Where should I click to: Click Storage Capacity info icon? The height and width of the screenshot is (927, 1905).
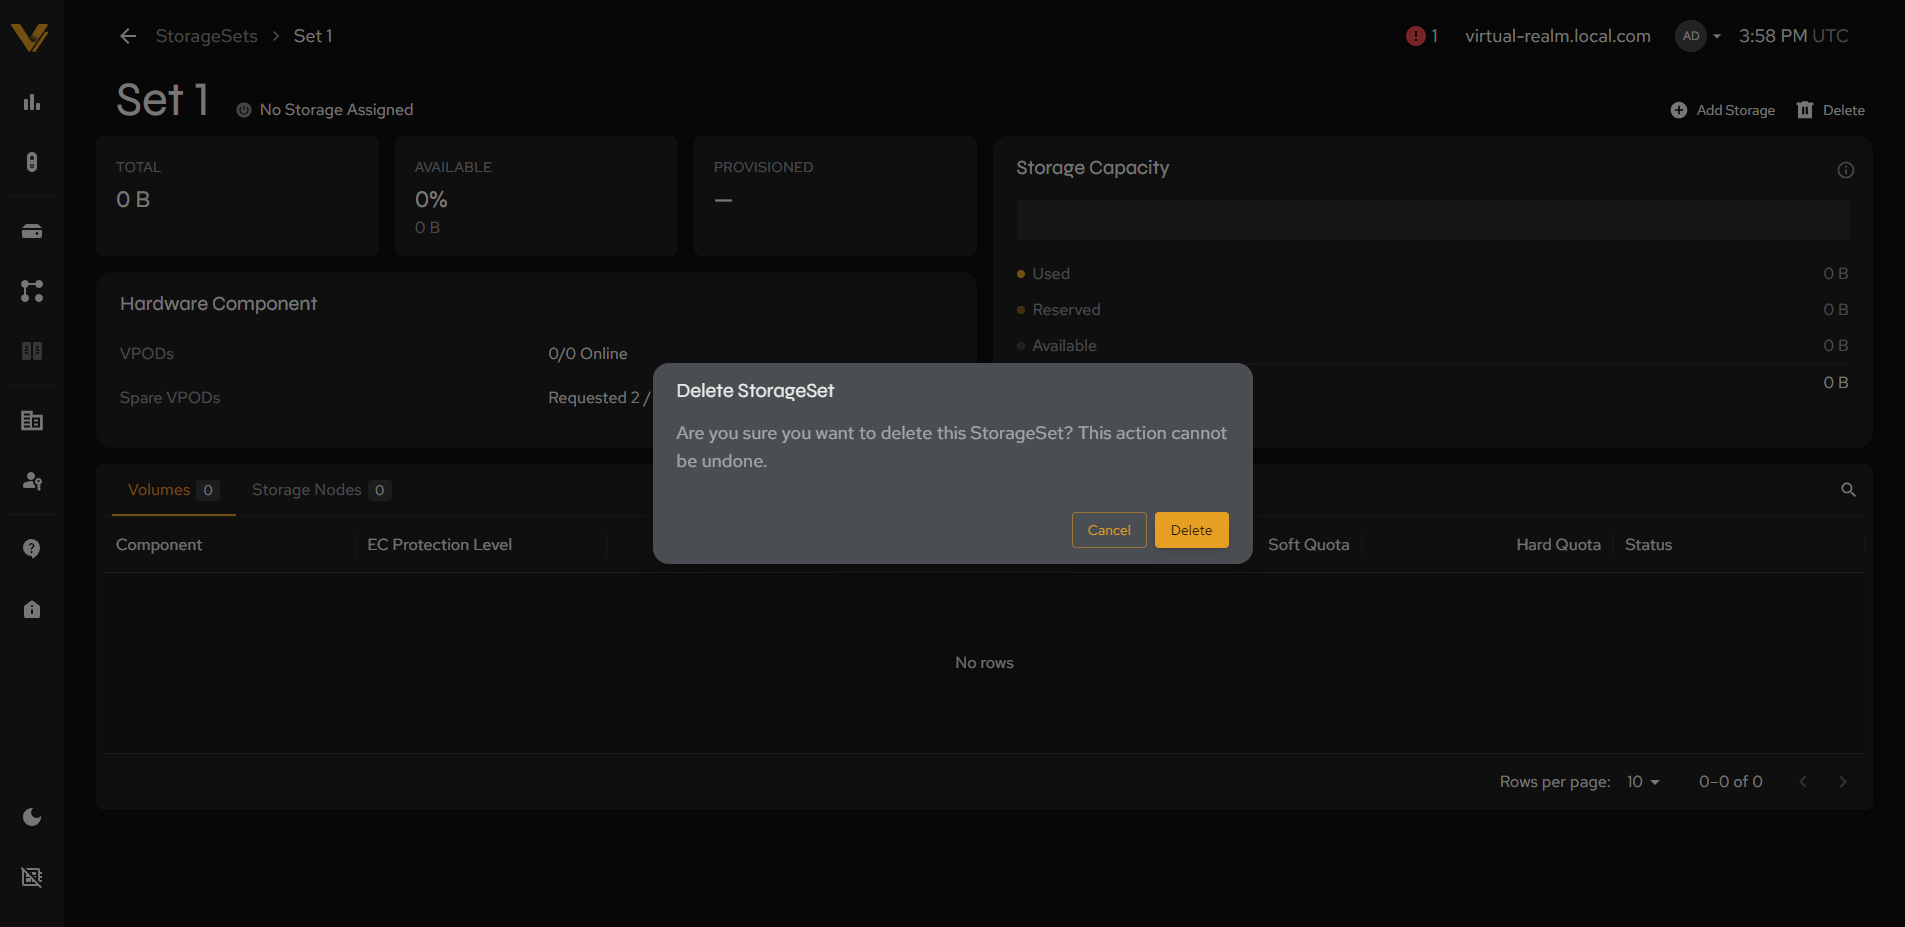pos(1846,170)
